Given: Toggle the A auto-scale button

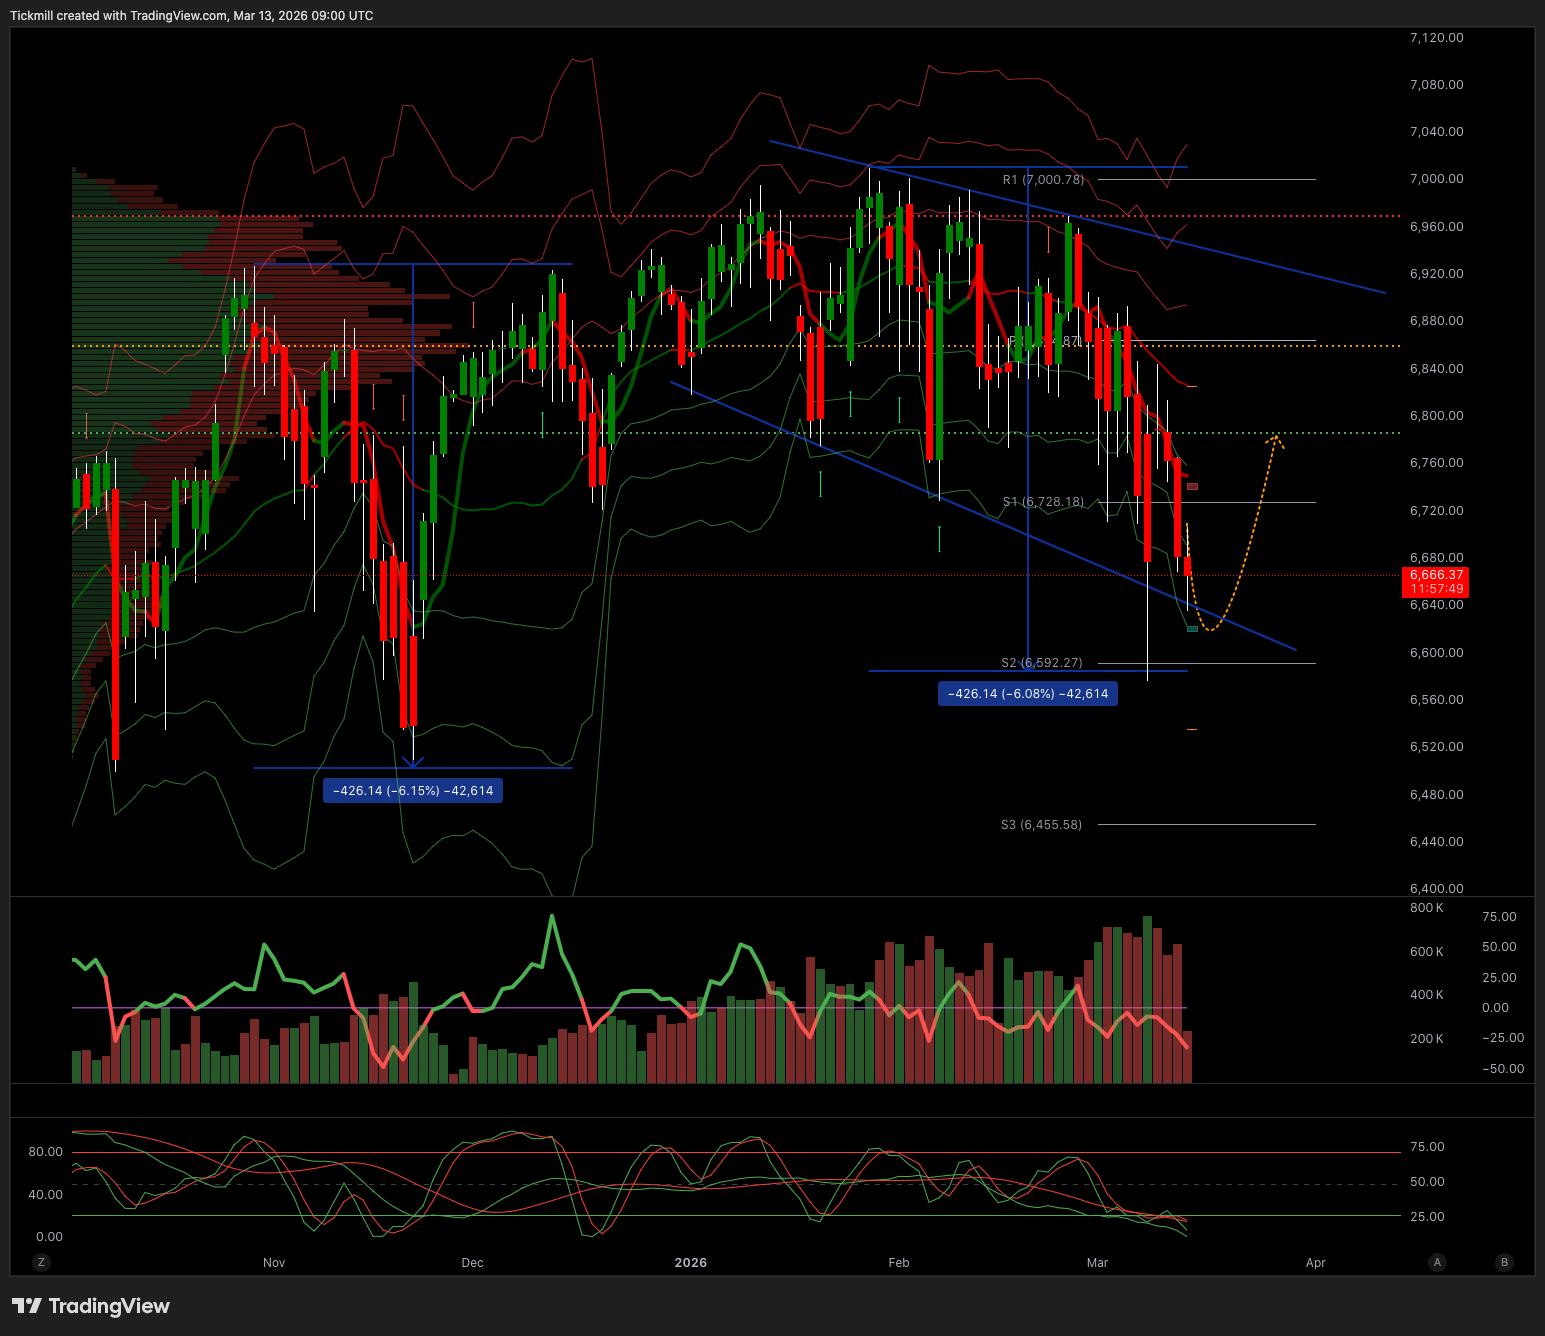Looking at the screenshot, I should [x=1437, y=1262].
